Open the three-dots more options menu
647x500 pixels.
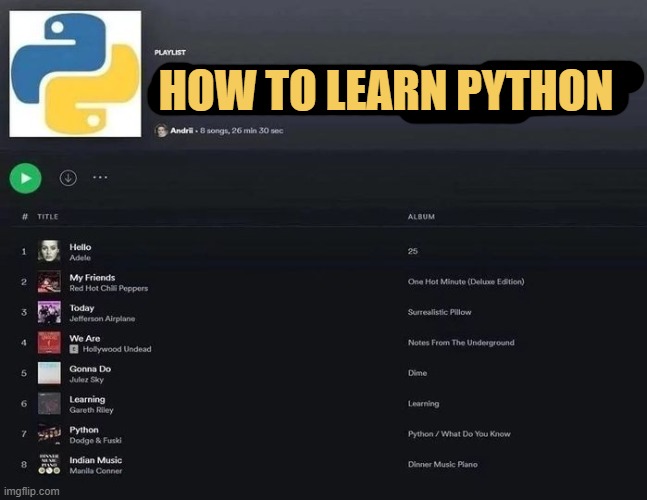tap(100, 177)
